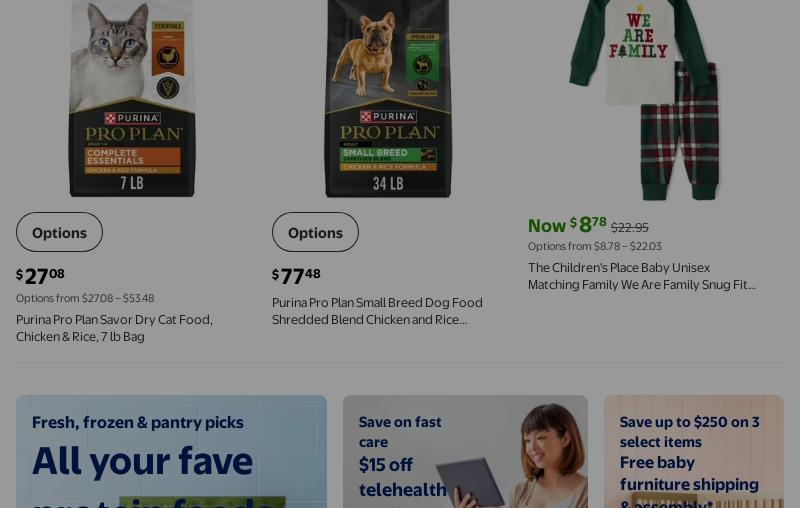Click the crossed-out $22.95 original price
Screen dimensions: 800x508
pos(630,227)
